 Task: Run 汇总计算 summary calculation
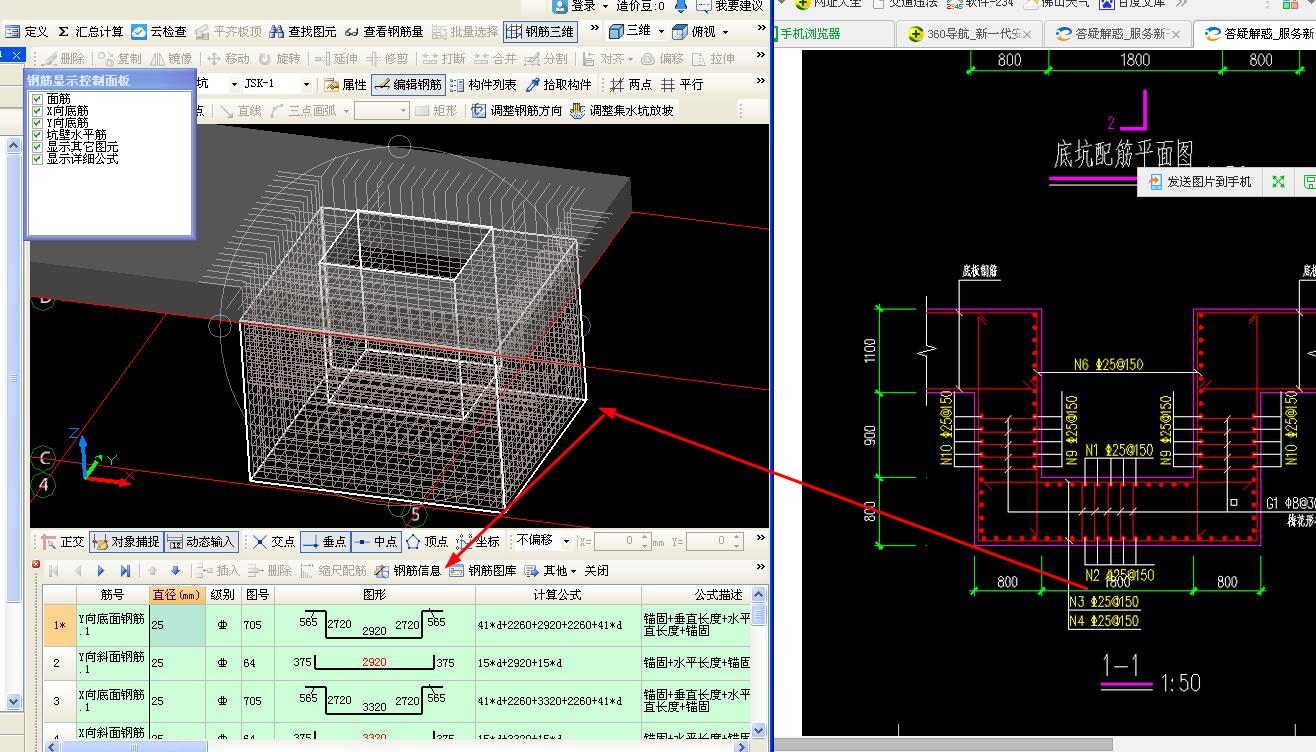pos(89,32)
